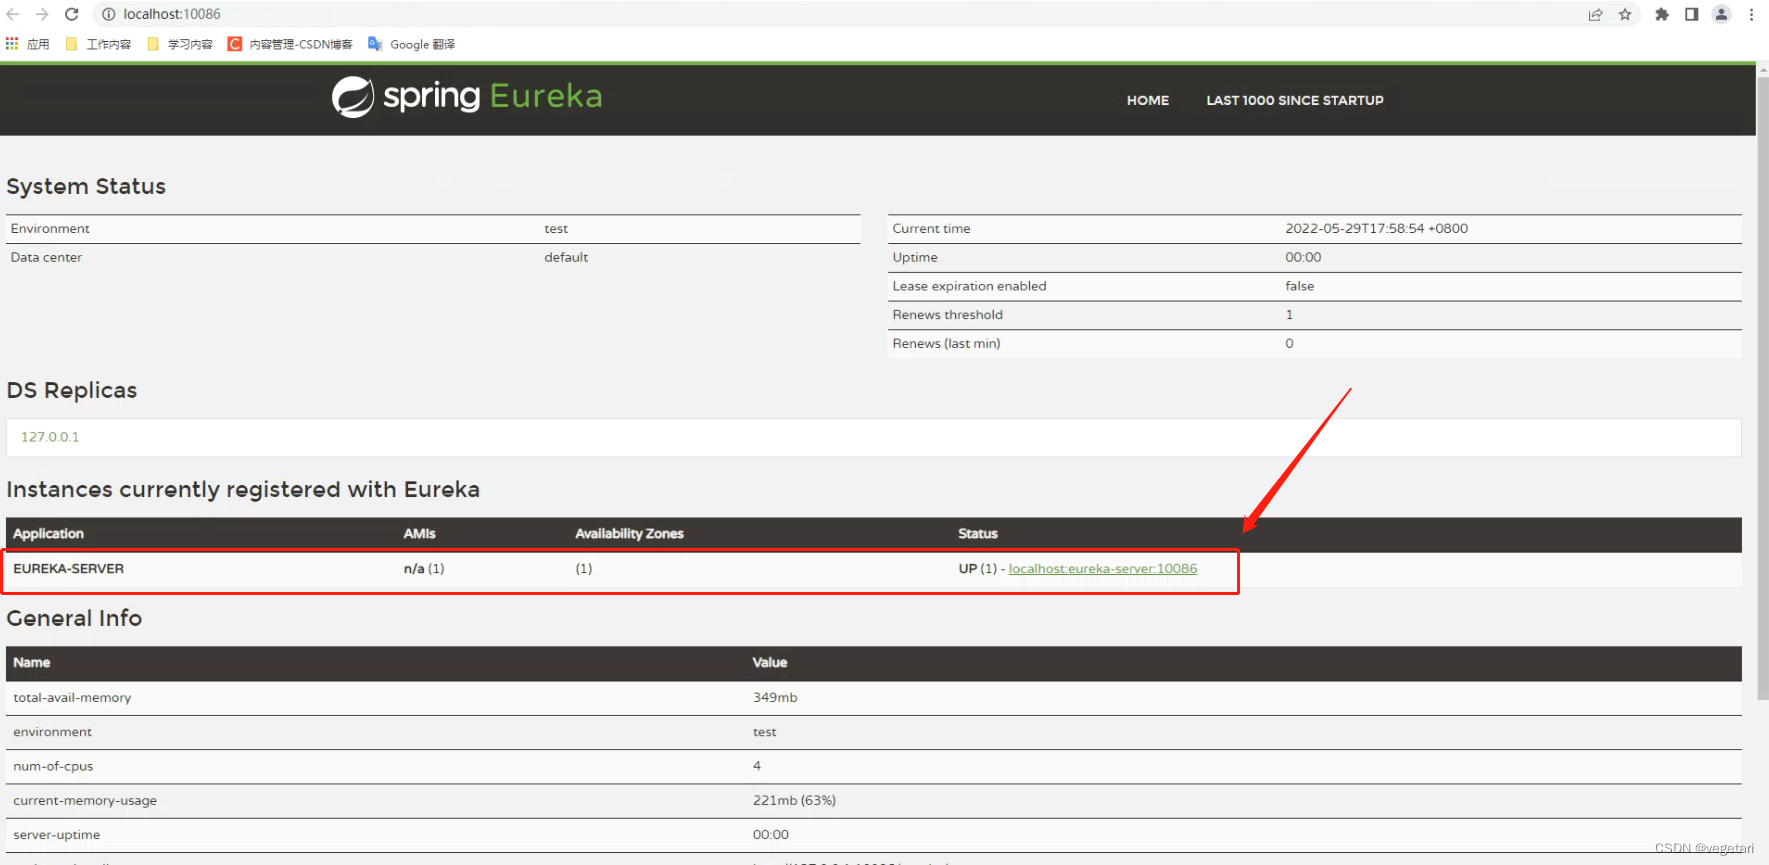Click the share page icon
The image size is (1769, 865).
pyautogui.click(x=1595, y=14)
